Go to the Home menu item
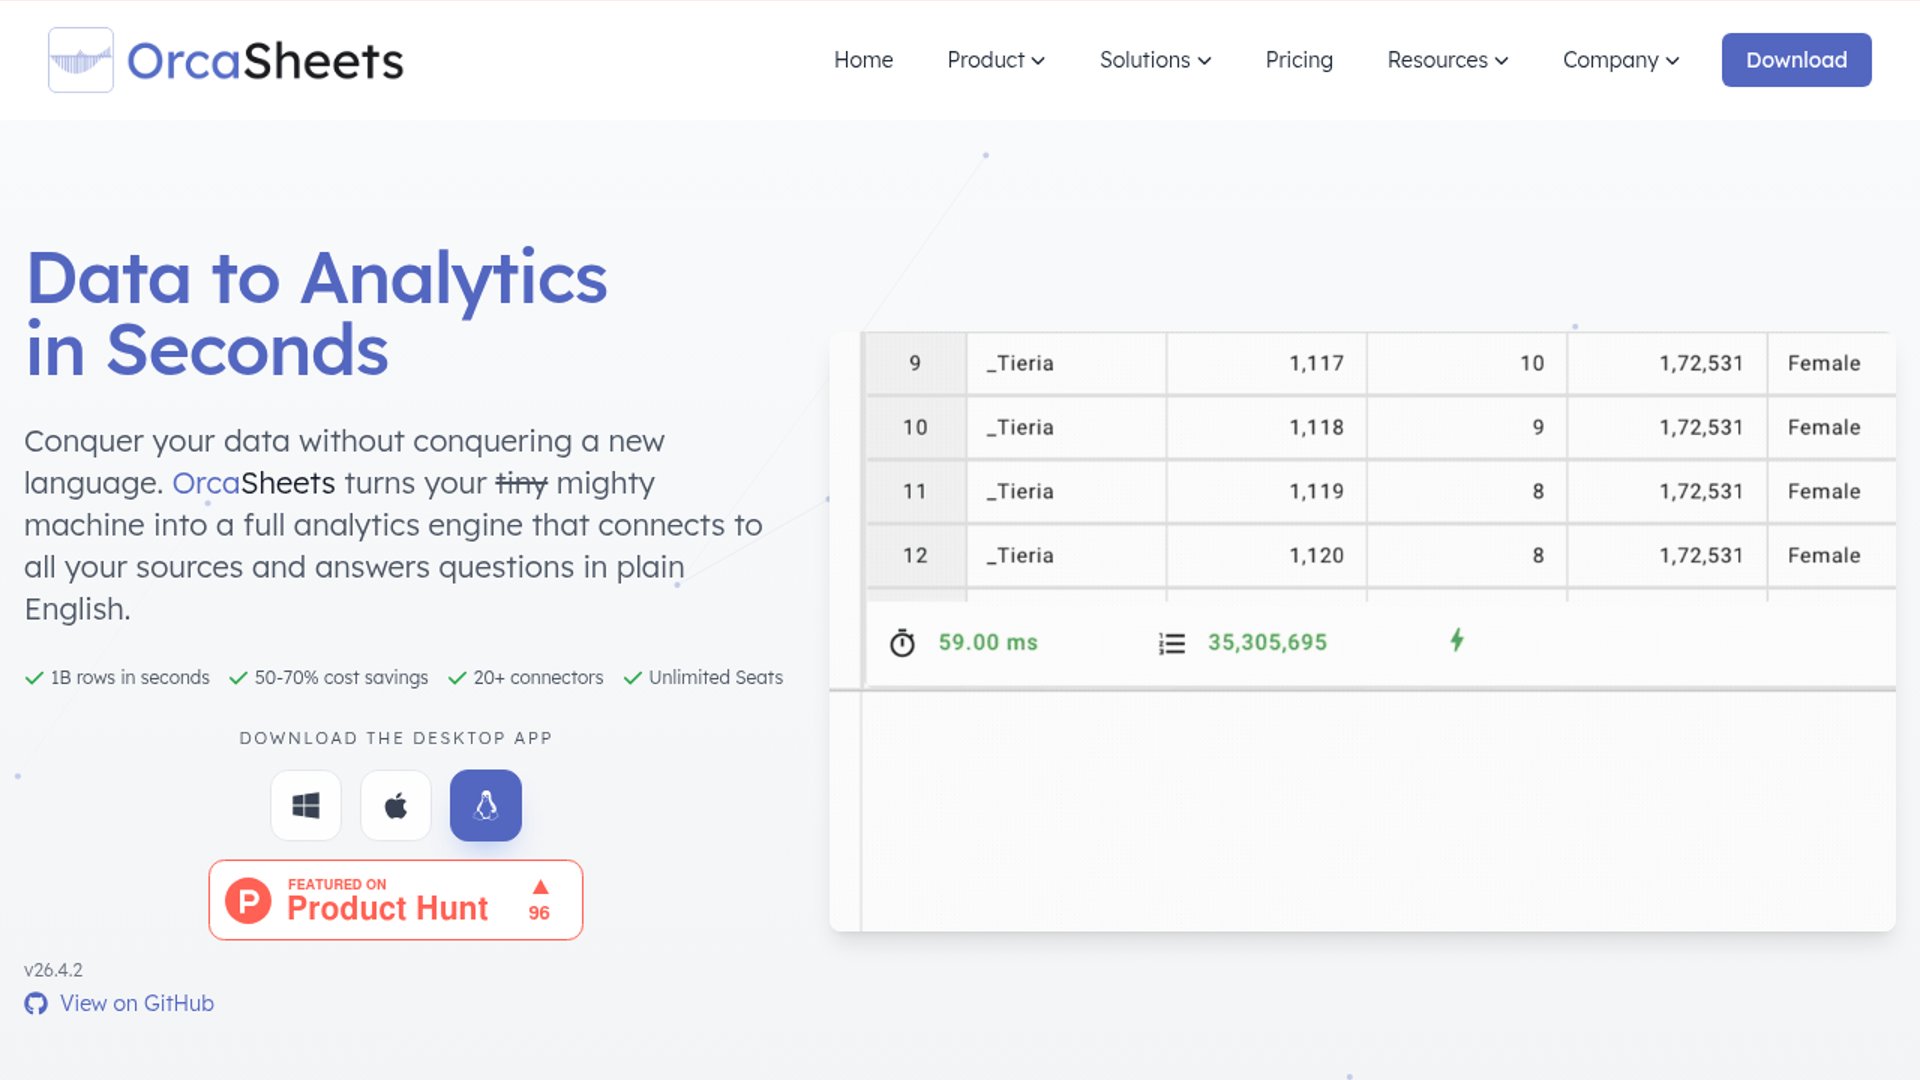The height and width of the screenshot is (1080, 1920). click(863, 60)
